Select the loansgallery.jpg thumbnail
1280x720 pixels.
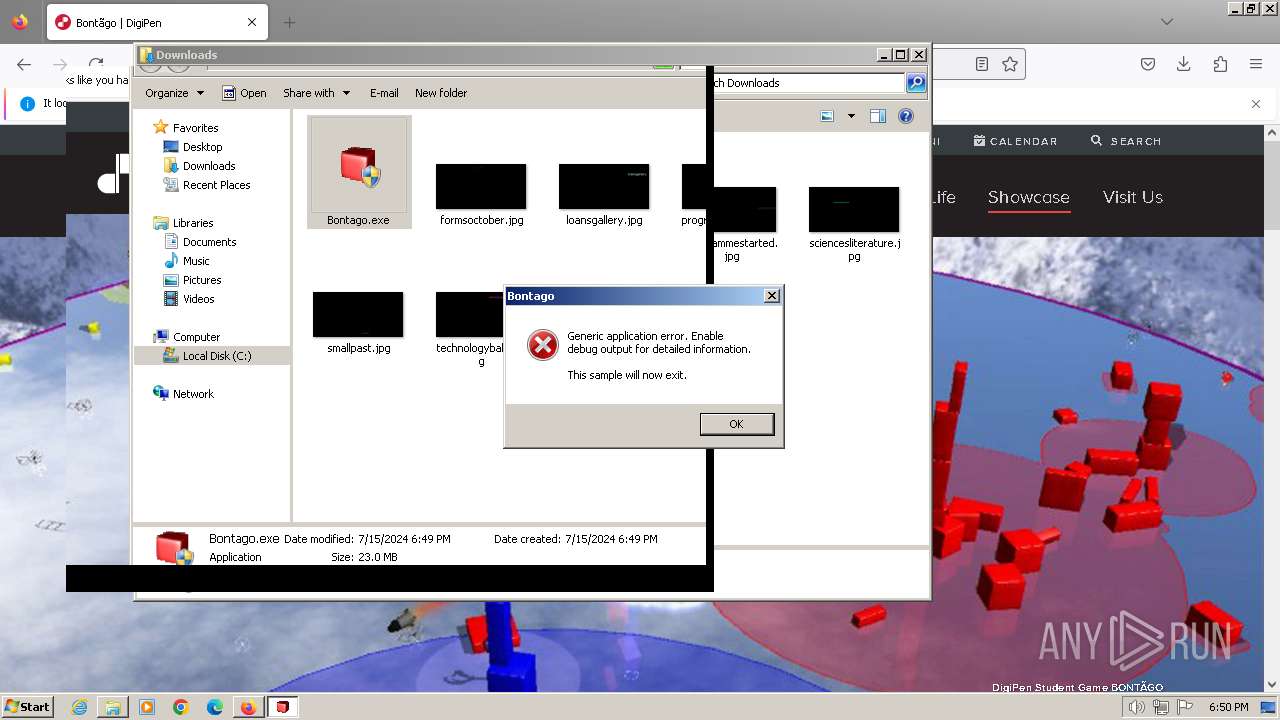click(604, 187)
